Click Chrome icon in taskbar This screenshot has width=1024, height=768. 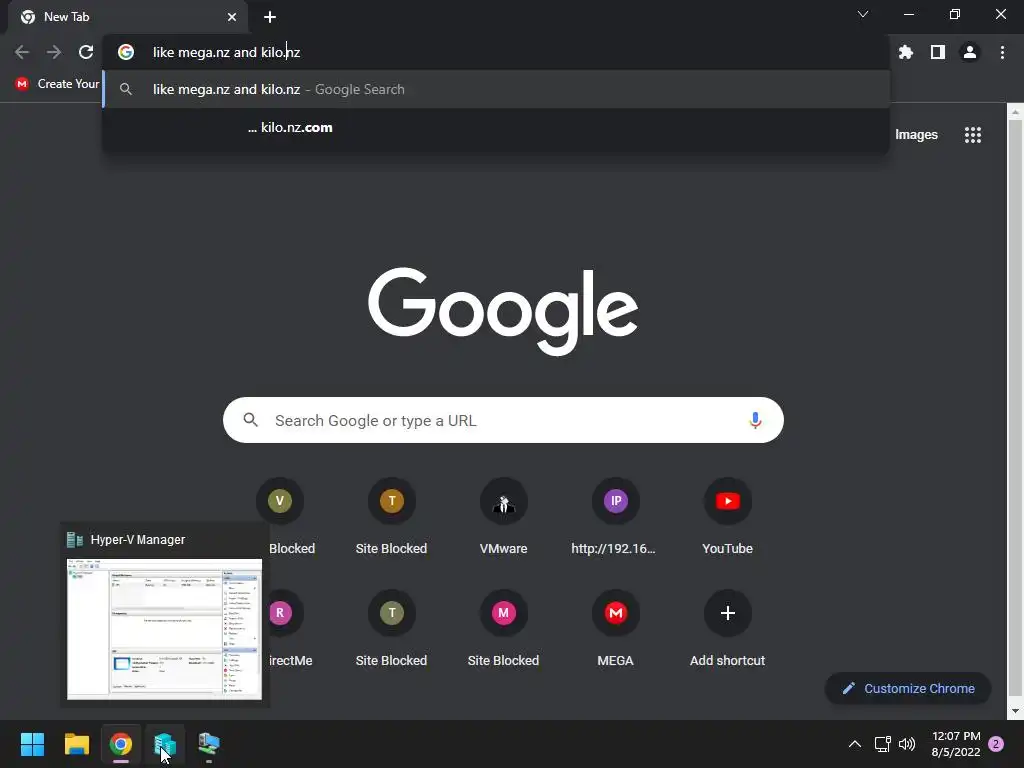coord(120,744)
